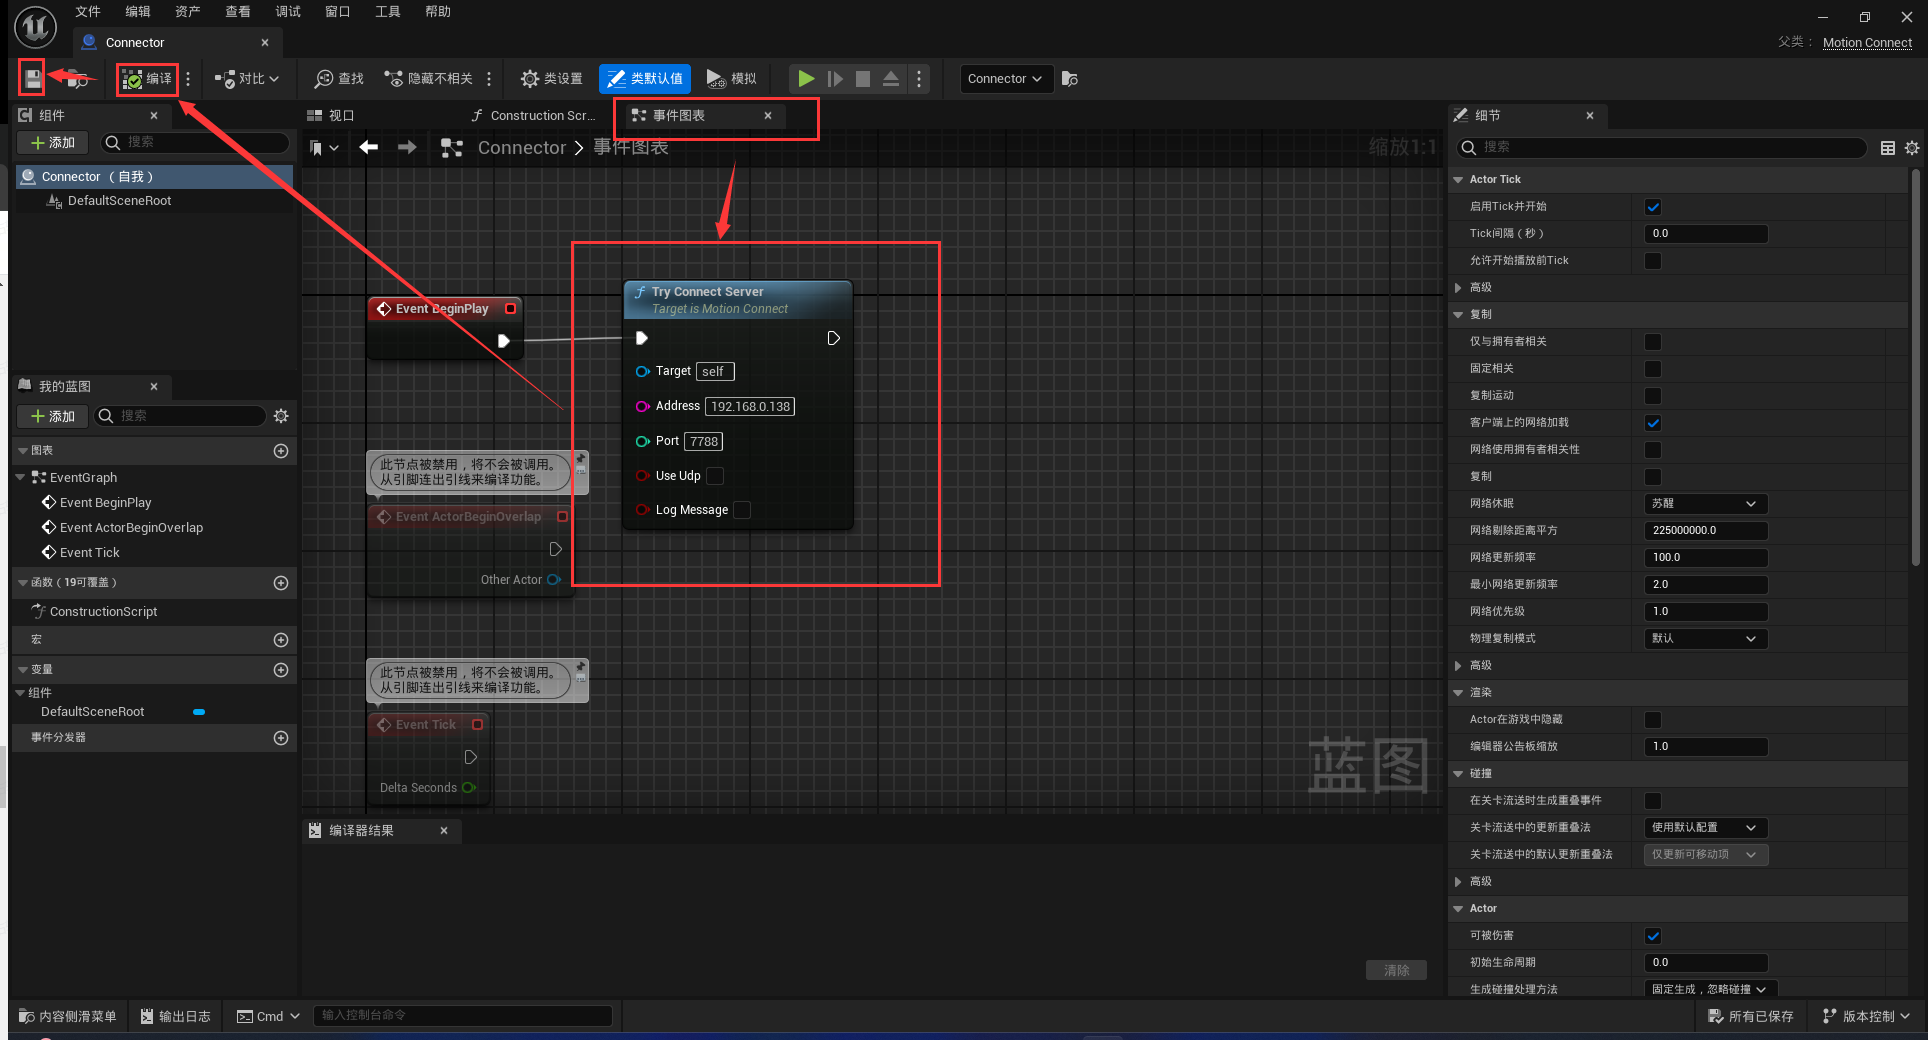Click the Motion Connect parent class link
This screenshot has height=1040, width=1928.
pyautogui.click(x=1866, y=42)
